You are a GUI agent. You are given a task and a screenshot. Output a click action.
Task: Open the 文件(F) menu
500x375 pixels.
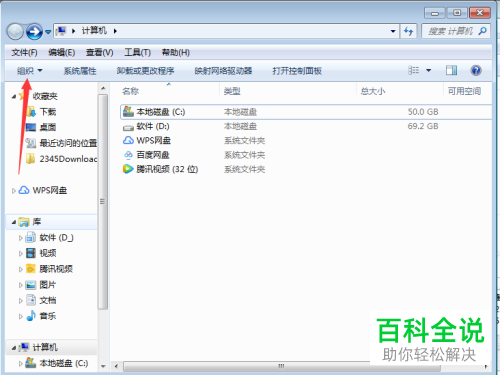pos(24,52)
